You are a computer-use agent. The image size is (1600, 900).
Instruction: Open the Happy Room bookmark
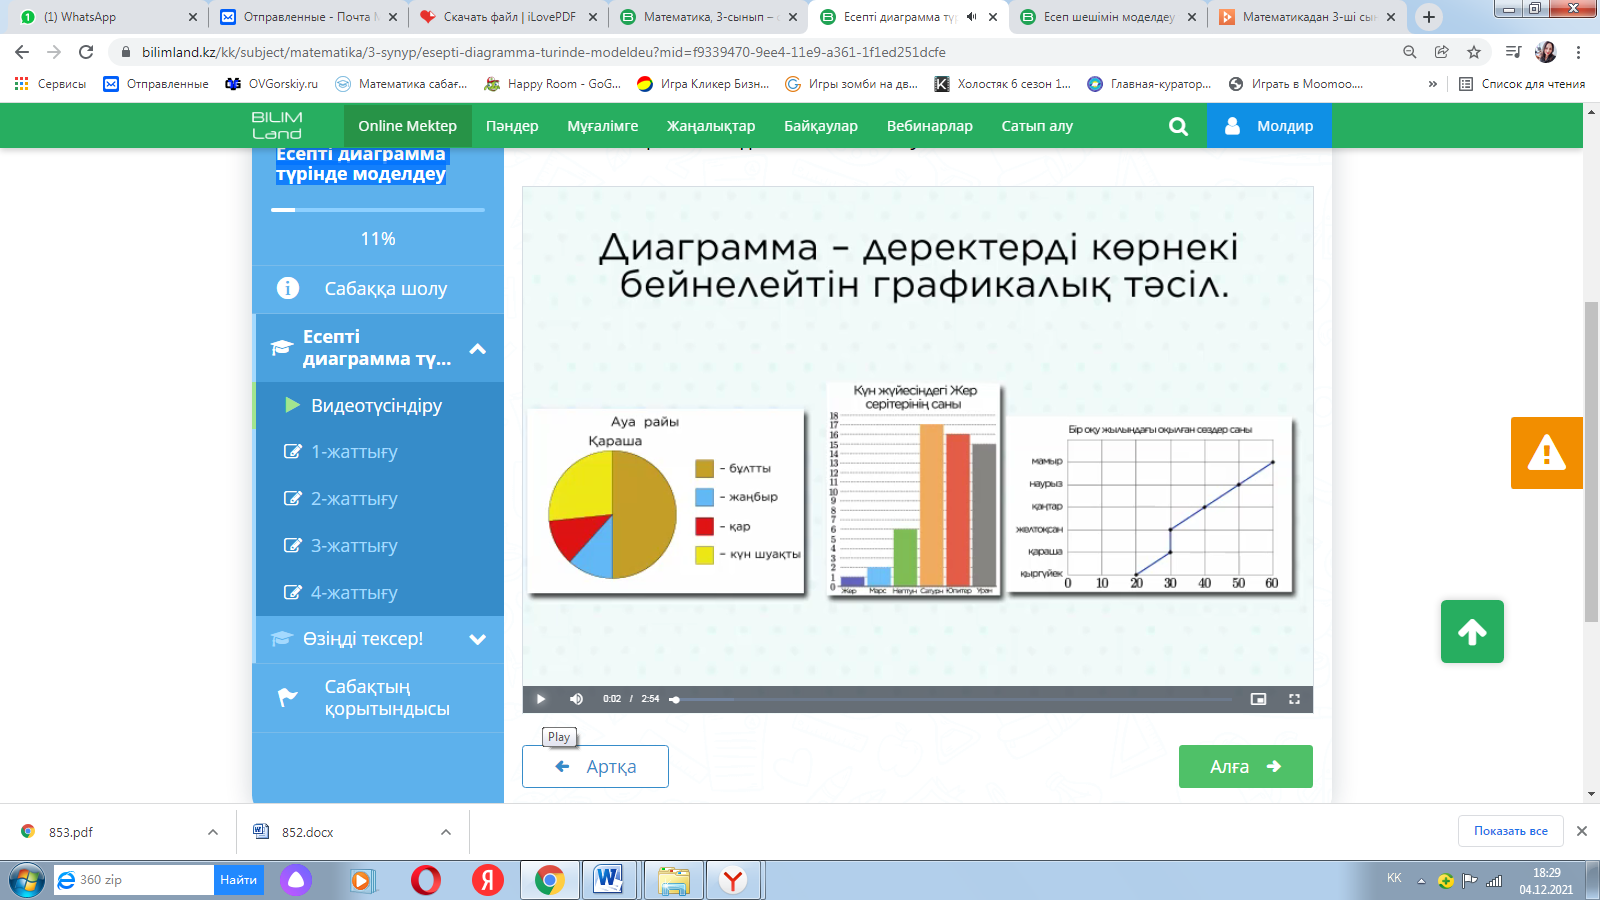pyautogui.click(x=553, y=84)
